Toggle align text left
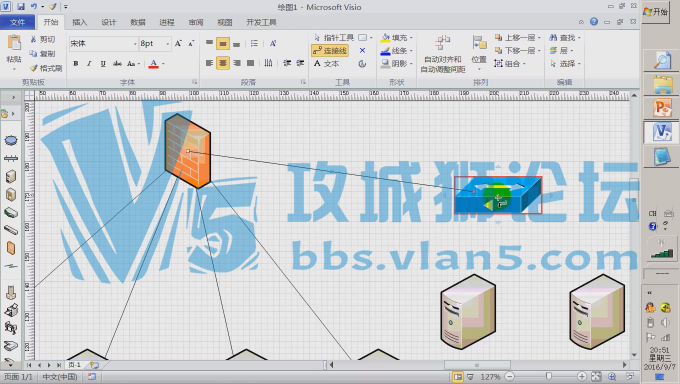The height and width of the screenshot is (384, 680). 209,63
